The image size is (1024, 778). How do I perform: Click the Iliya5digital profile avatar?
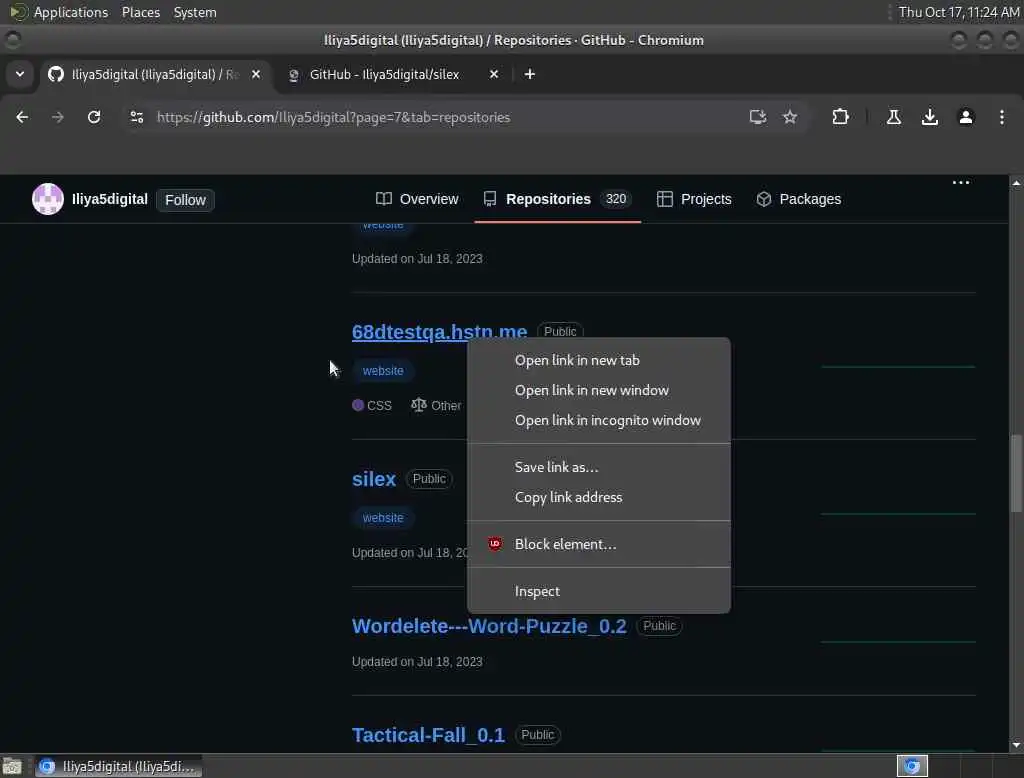pyautogui.click(x=48, y=199)
